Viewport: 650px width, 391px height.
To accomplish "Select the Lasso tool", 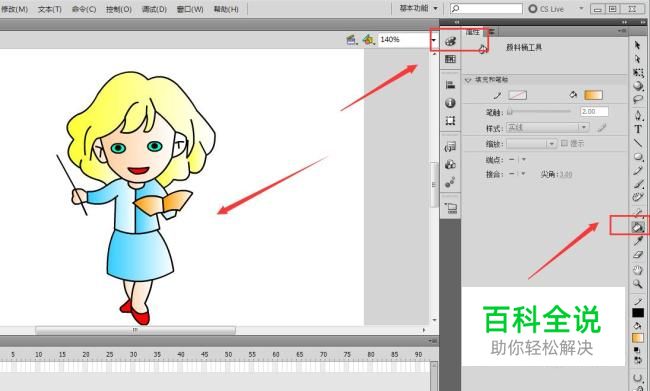I will click(638, 100).
